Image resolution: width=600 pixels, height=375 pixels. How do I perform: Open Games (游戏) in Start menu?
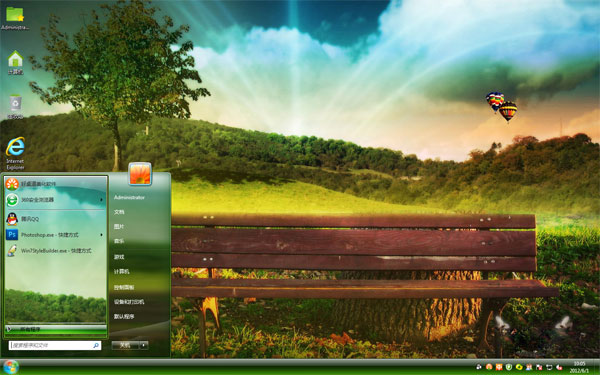(x=119, y=257)
